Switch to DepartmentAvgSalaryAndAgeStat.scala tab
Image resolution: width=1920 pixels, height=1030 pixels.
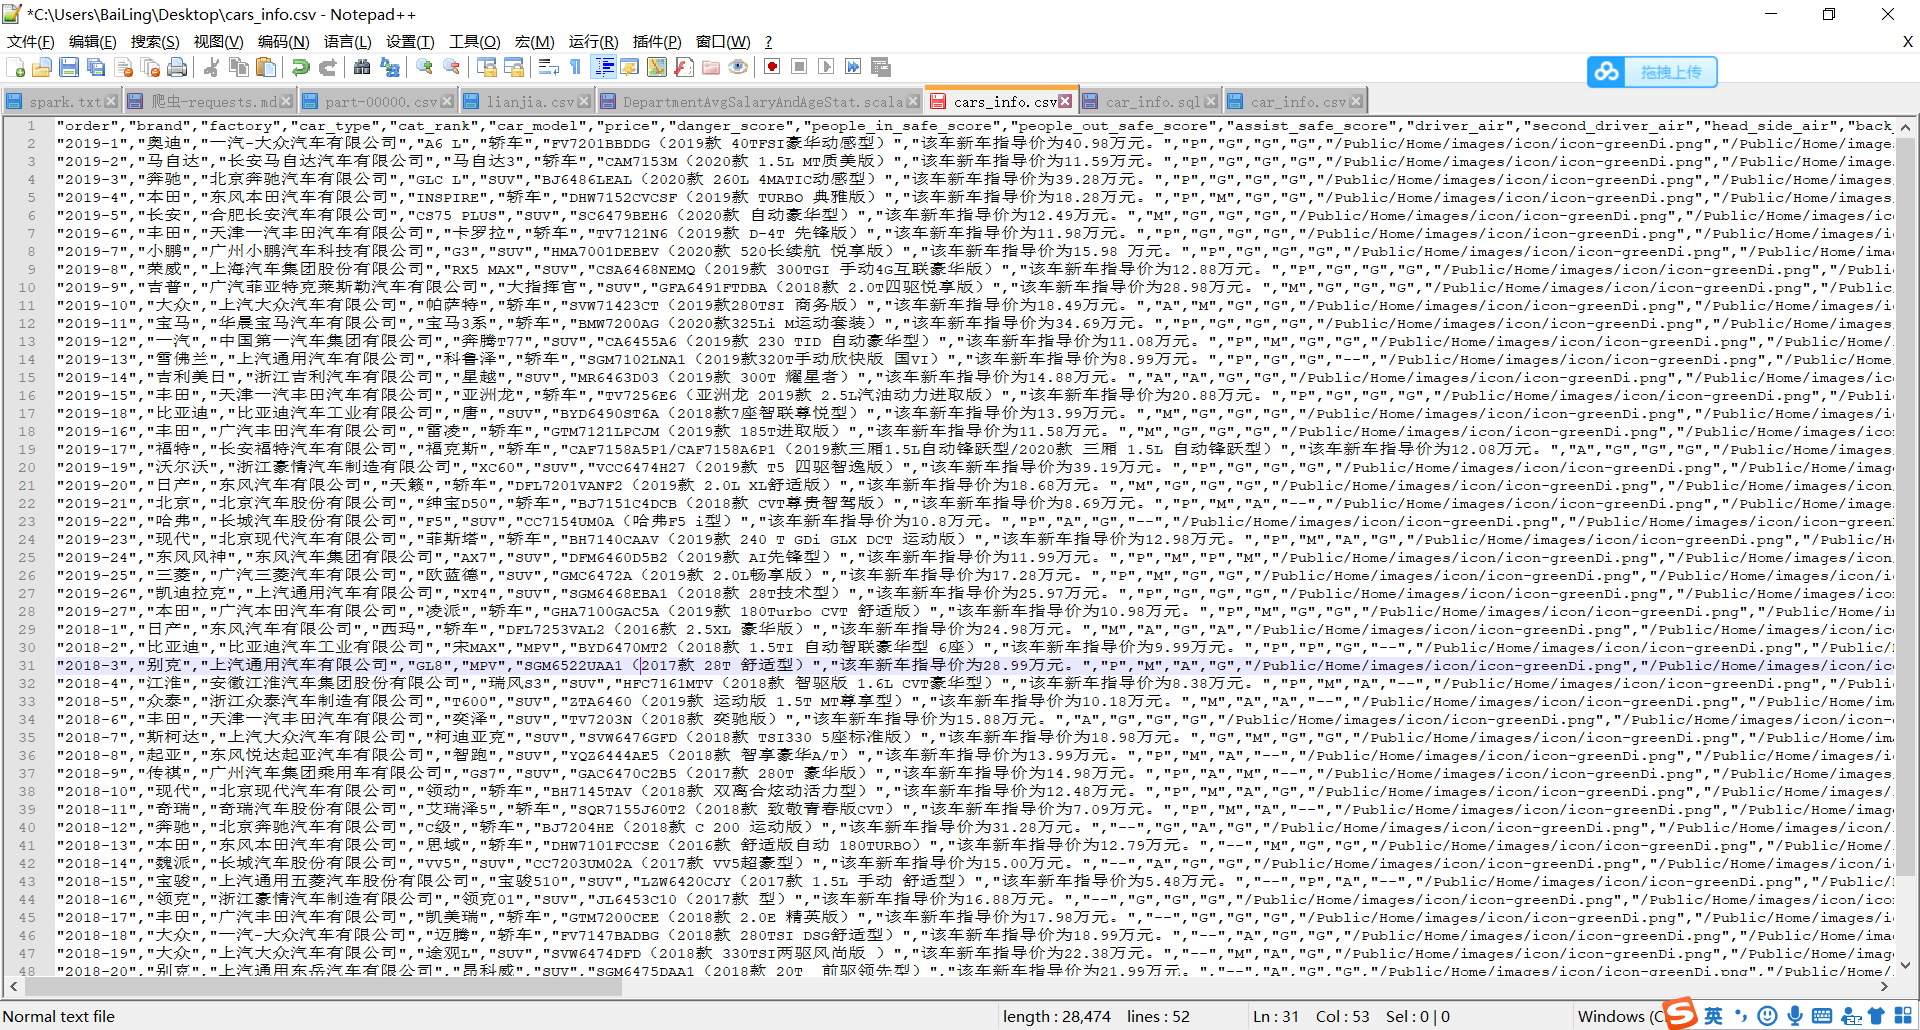(x=762, y=102)
